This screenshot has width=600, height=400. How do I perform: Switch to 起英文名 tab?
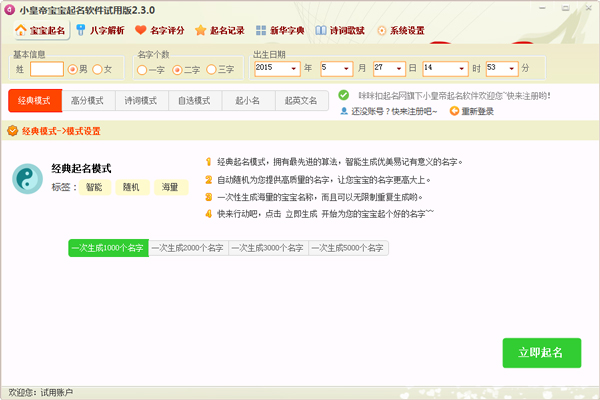pyautogui.click(x=302, y=101)
